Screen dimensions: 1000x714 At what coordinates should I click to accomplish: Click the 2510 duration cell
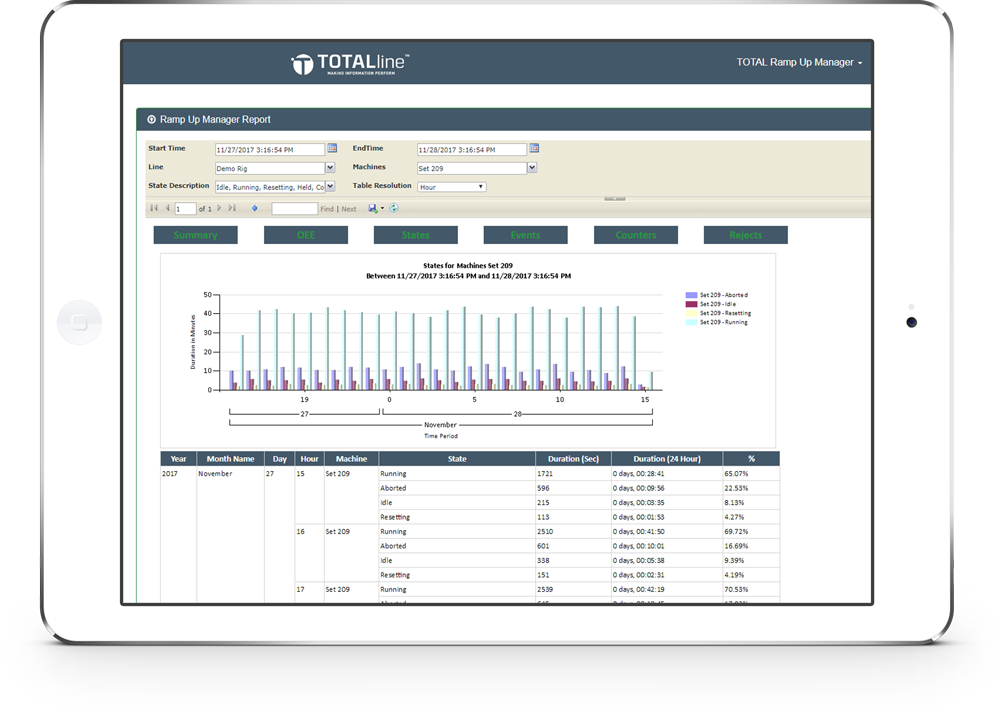(x=573, y=532)
